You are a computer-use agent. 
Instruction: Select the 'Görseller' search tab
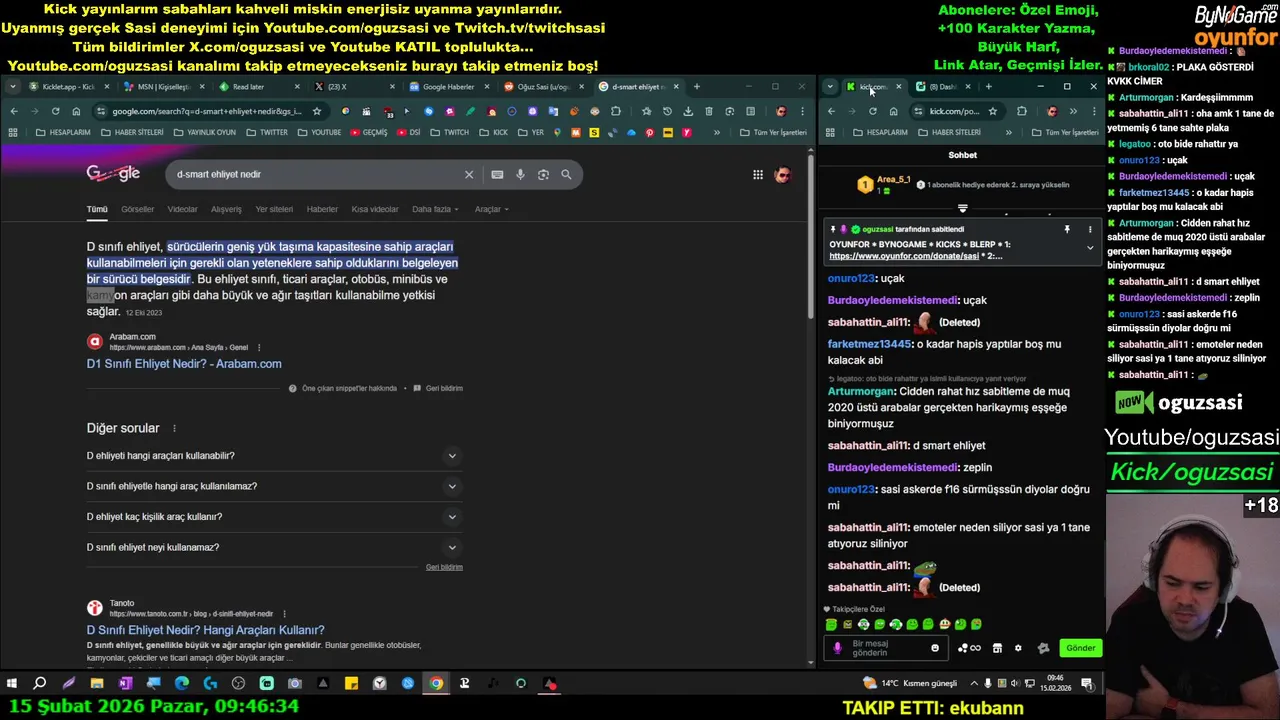click(138, 209)
